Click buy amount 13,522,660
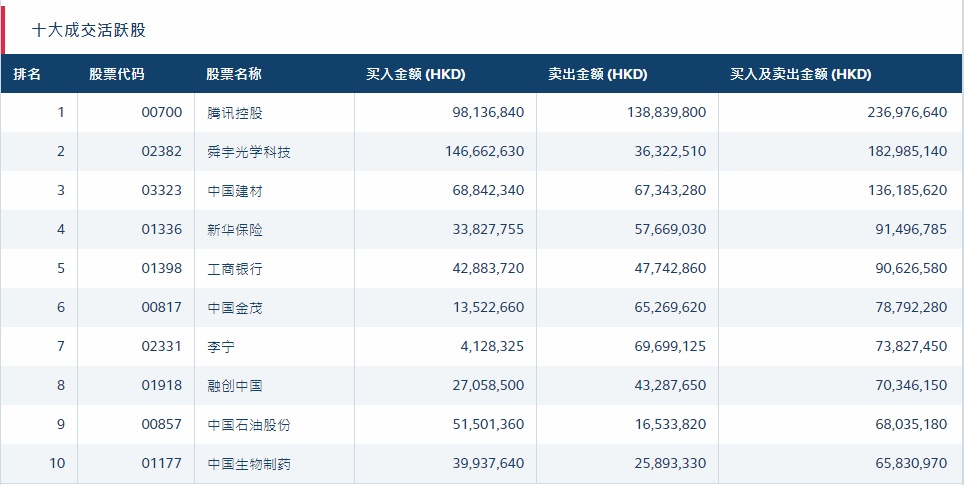The image size is (964, 485). [487, 307]
